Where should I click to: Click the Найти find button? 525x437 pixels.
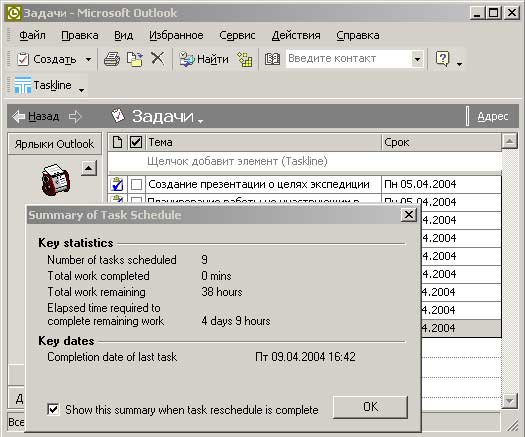(x=204, y=59)
